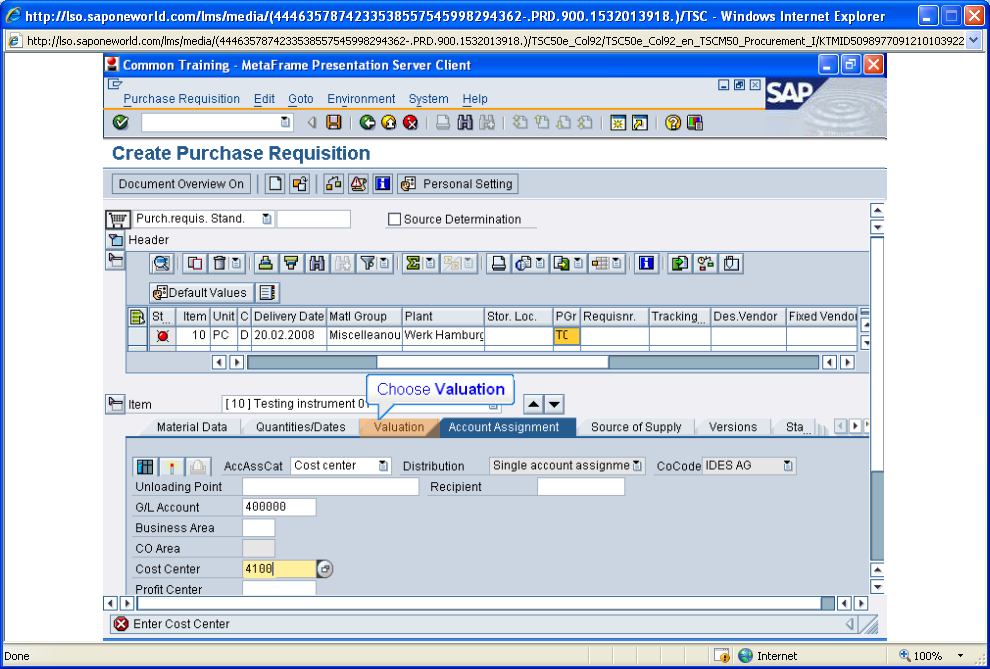Click the table grid icon beside AccAssCat
The image size is (990, 669).
pyautogui.click(x=145, y=466)
